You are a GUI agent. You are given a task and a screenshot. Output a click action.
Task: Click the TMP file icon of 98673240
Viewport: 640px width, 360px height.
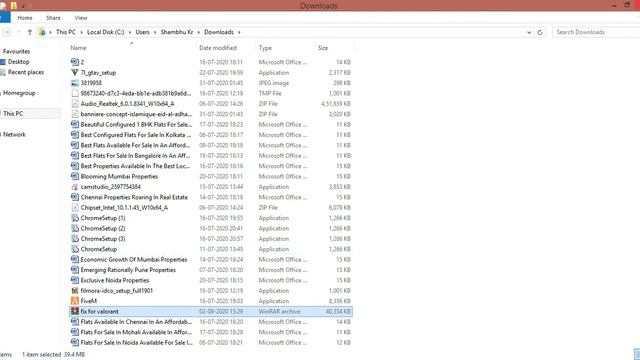click(75, 93)
